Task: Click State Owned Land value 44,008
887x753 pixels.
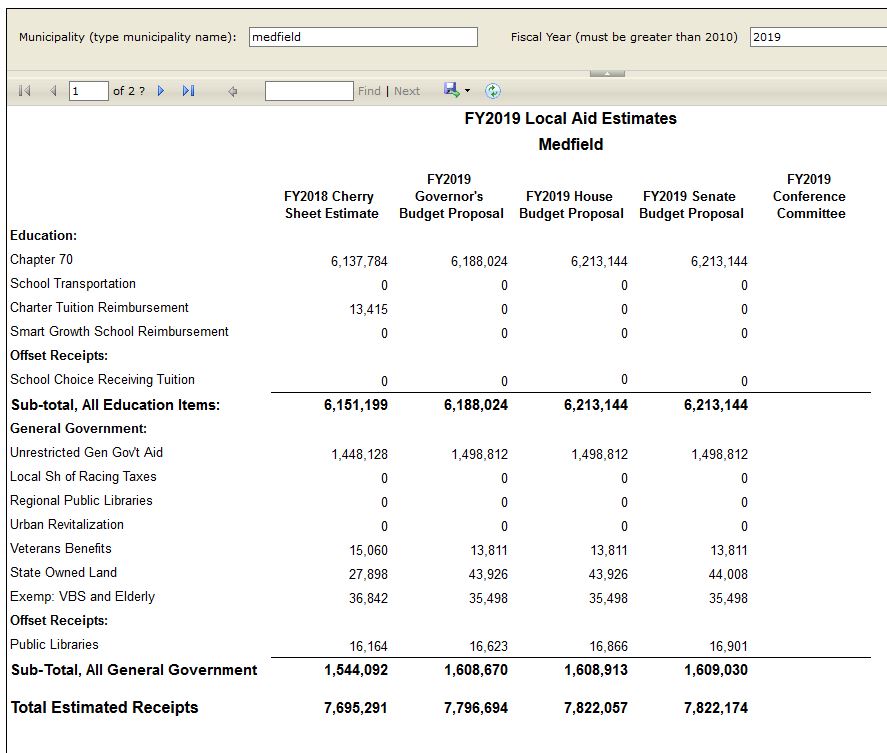Action: (x=728, y=575)
